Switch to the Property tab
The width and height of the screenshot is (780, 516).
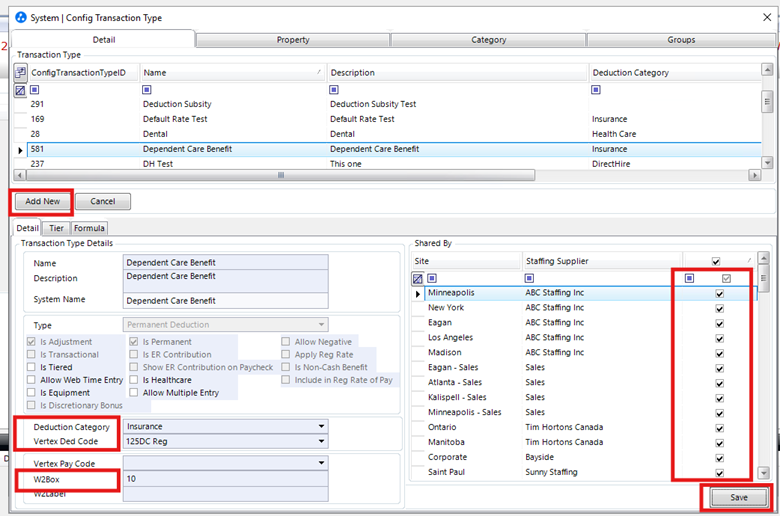292,40
